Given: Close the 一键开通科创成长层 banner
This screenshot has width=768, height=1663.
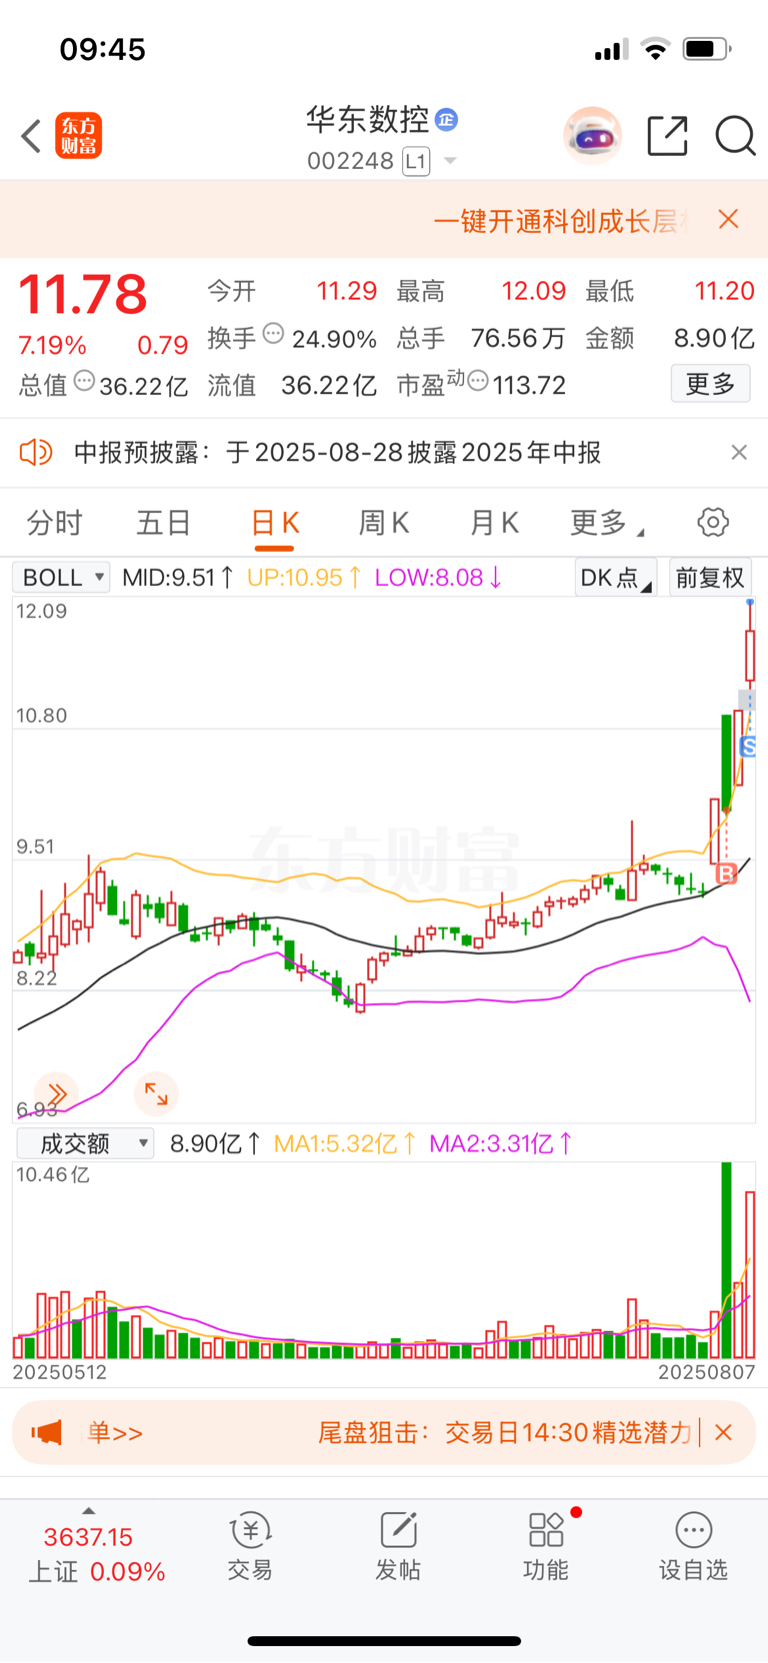Looking at the screenshot, I should click(x=729, y=219).
